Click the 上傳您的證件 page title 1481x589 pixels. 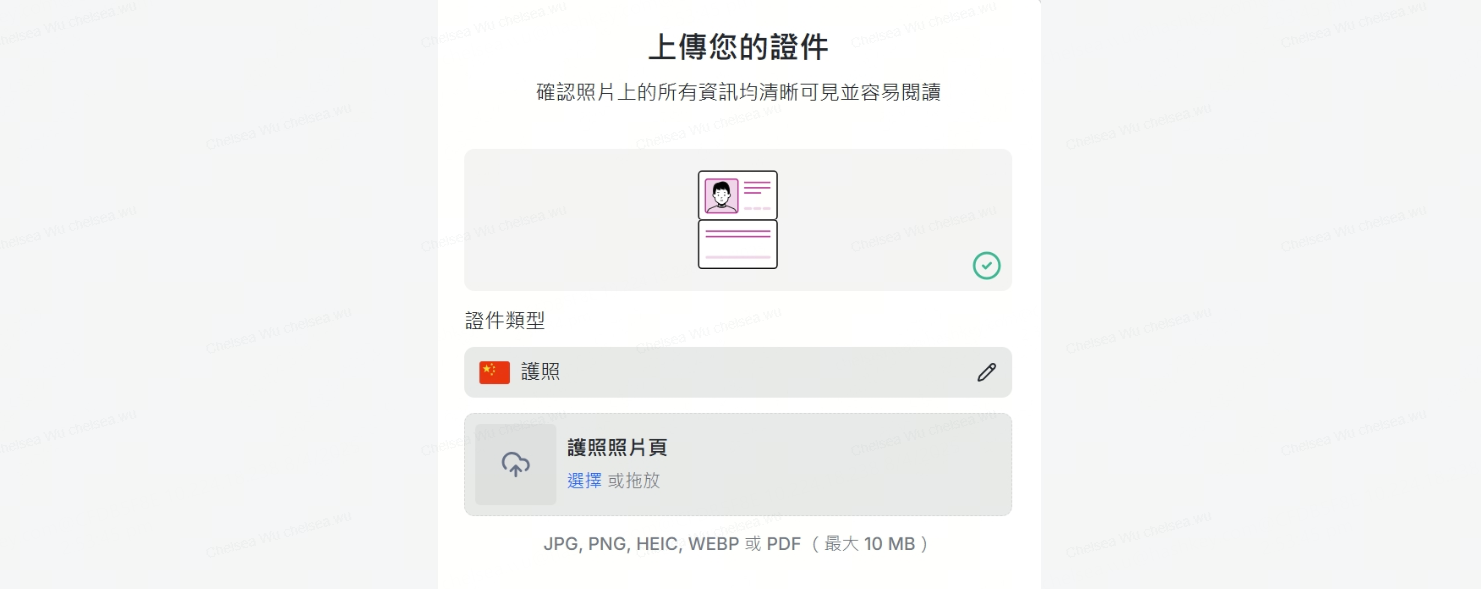pyautogui.click(x=738, y=47)
